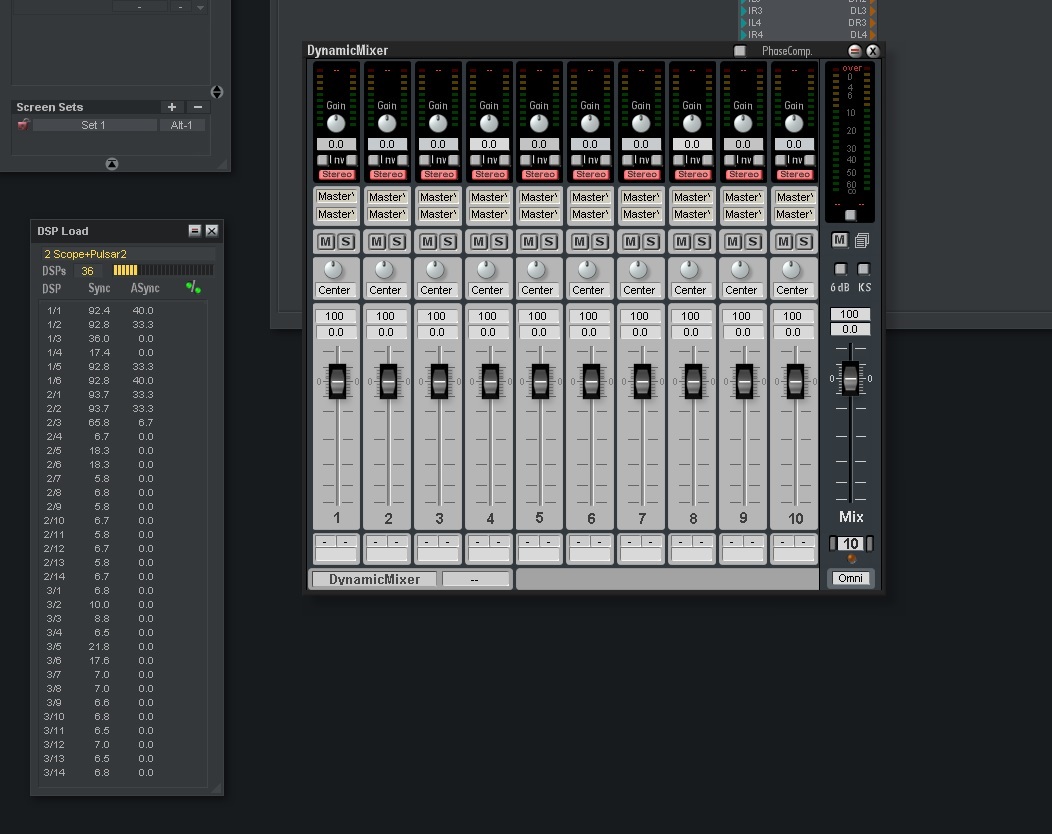Viewport: 1052px width, 834px height.
Task: Click the Omni output button
Action: click(850, 578)
